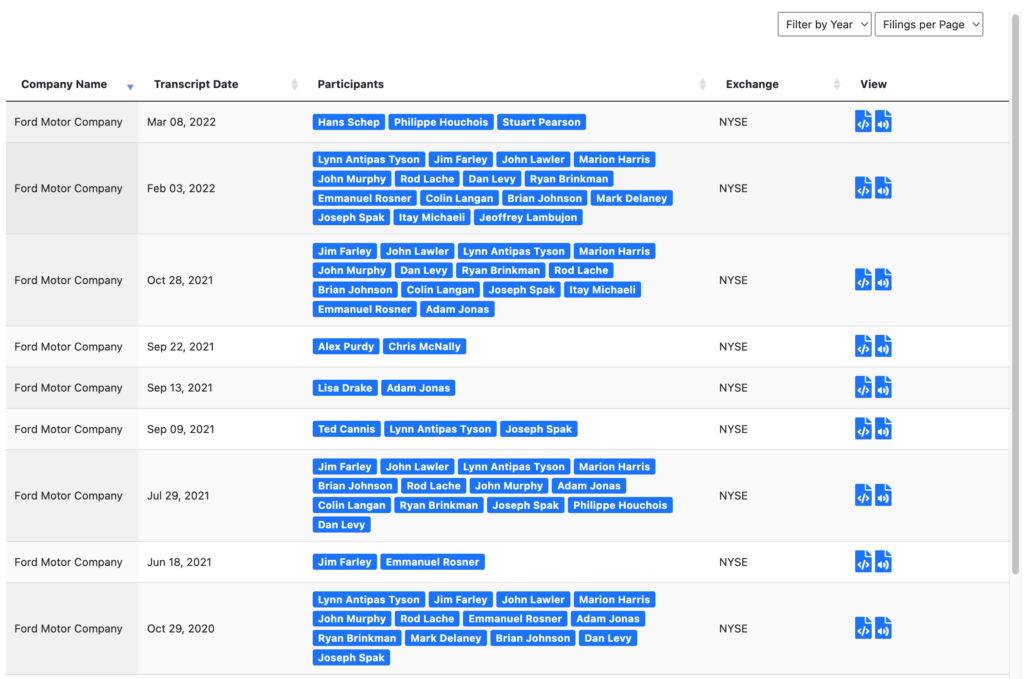The width and height of the screenshot is (1024, 679).
Task: Click the Hans Schep participant tag
Action: 349,122
